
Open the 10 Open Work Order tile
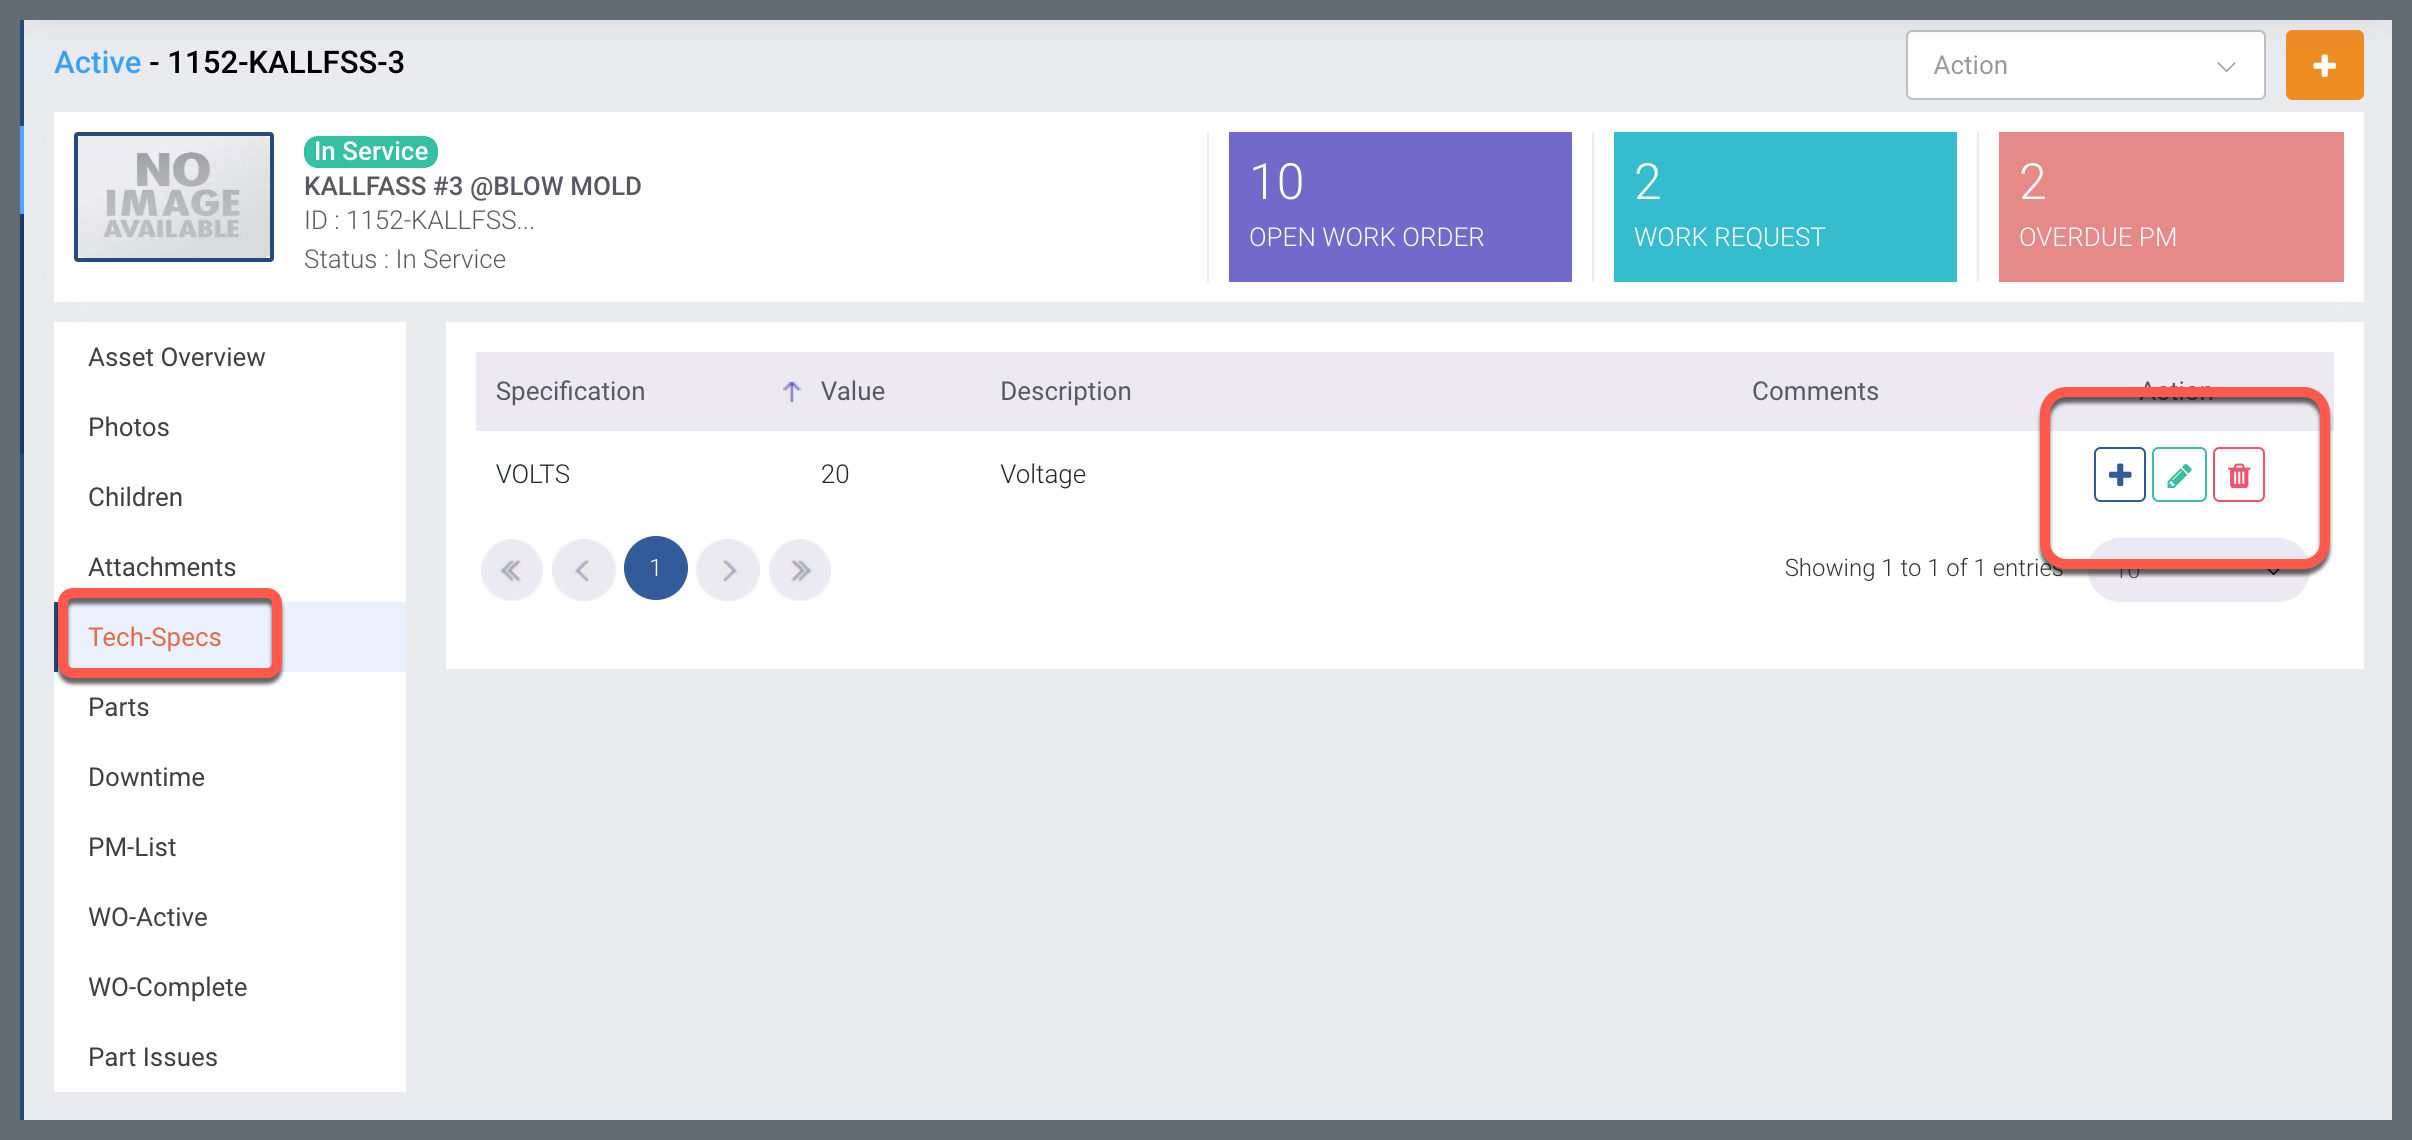1399,207
